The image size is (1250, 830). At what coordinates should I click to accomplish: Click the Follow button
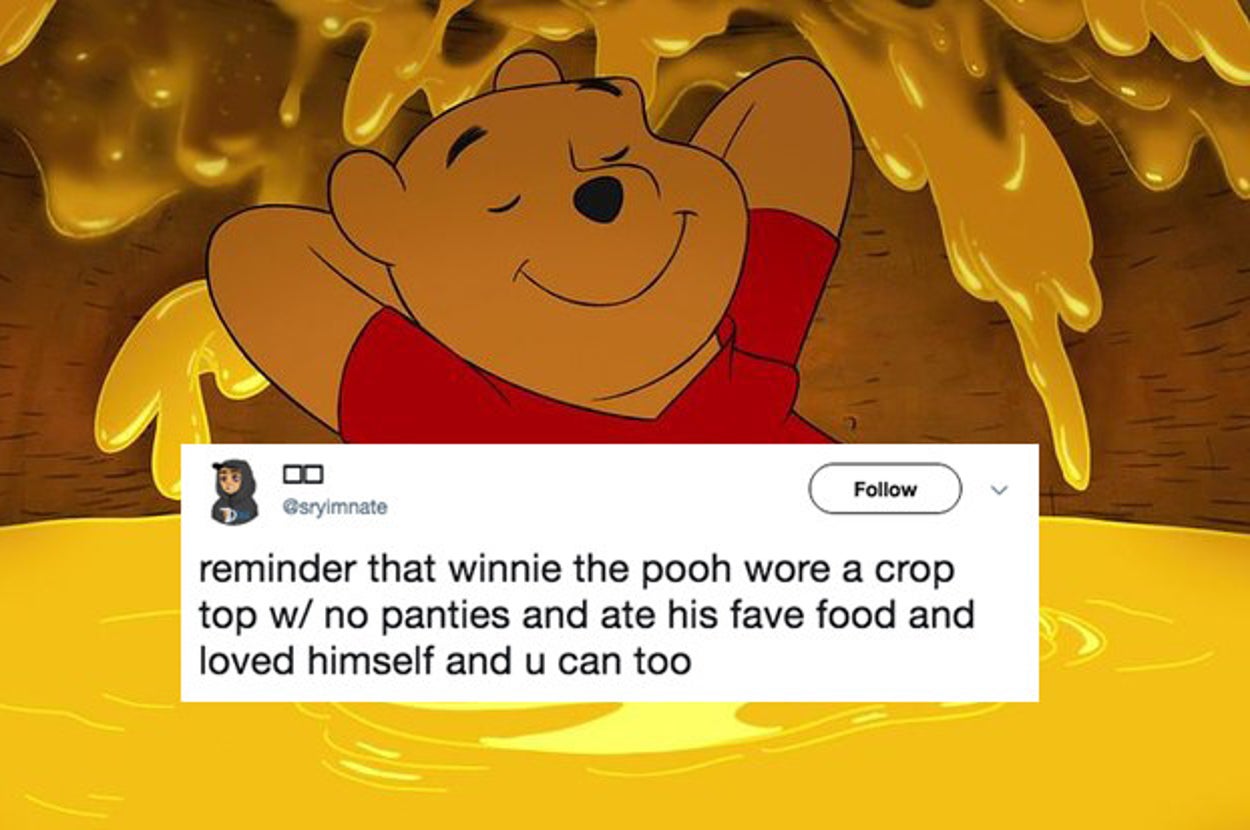(x=885, y=489)
